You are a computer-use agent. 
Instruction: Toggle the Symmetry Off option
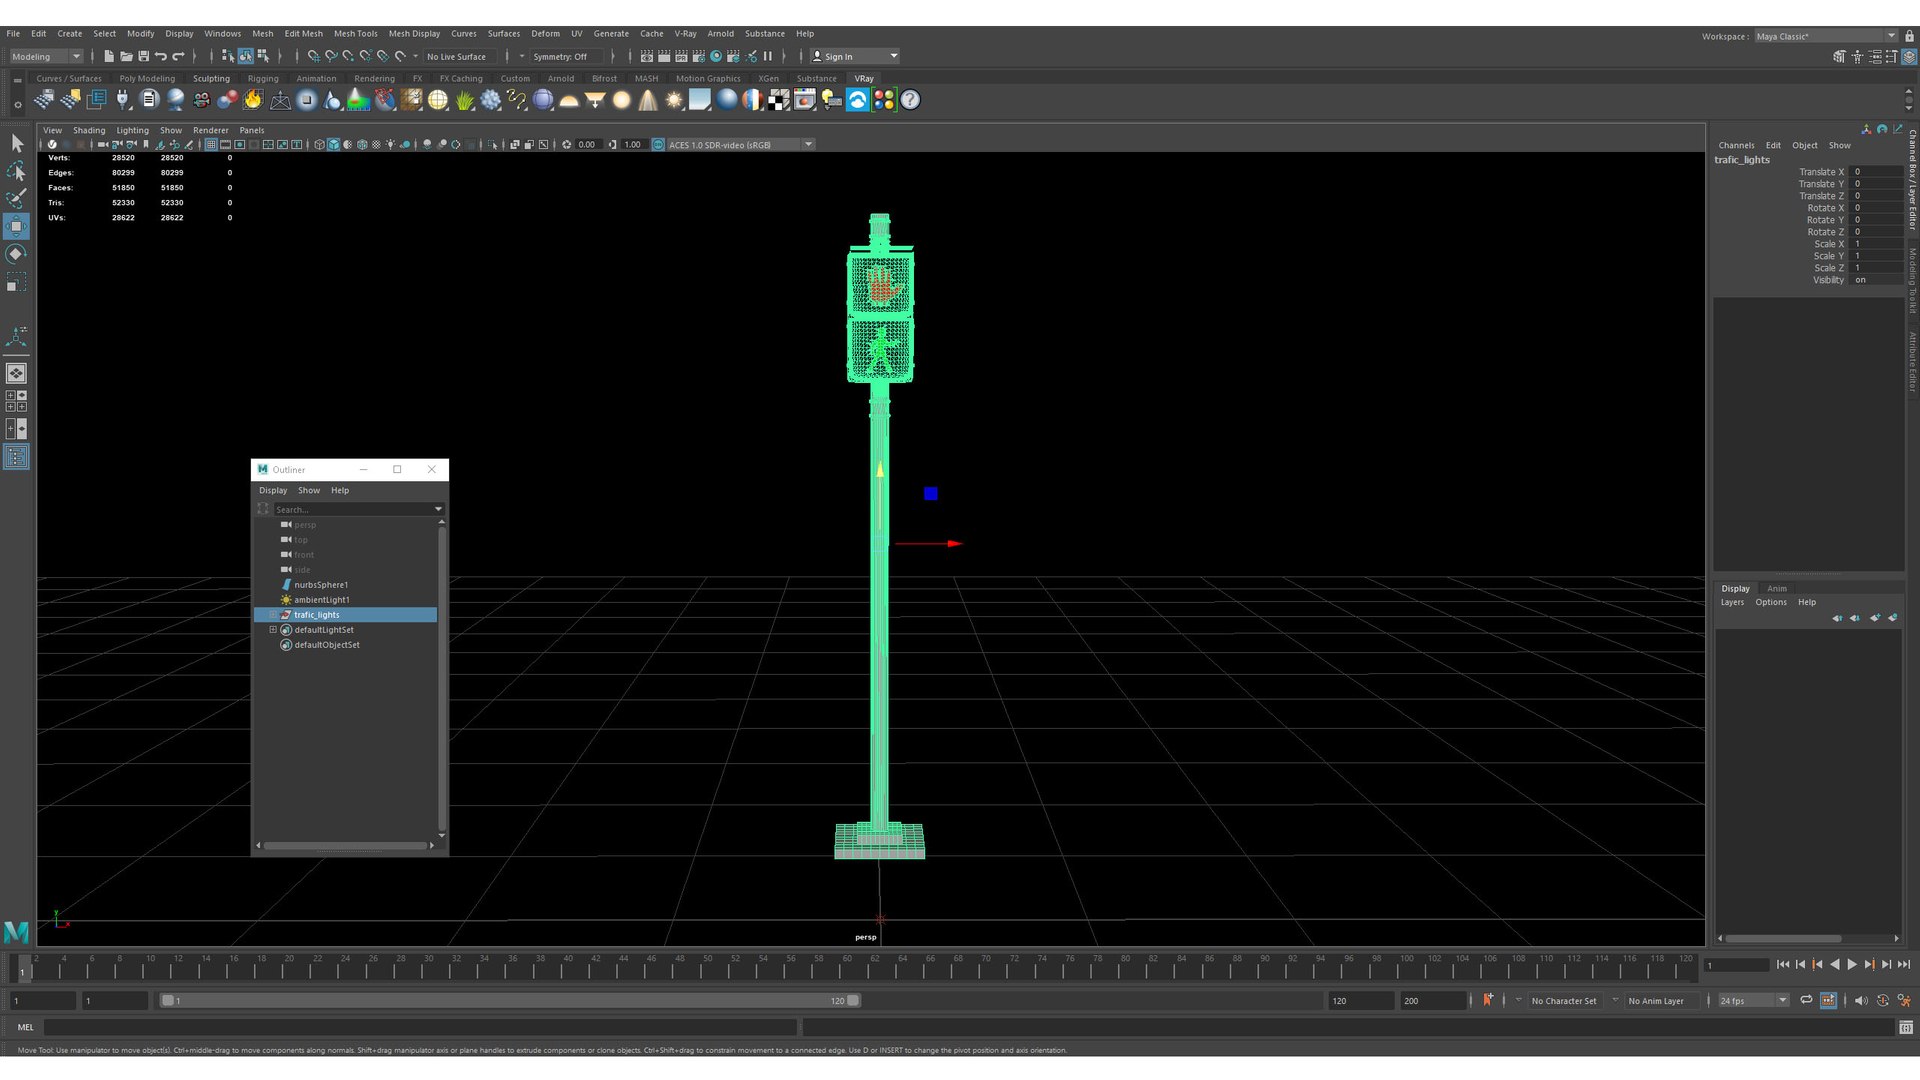pos(561,56)
